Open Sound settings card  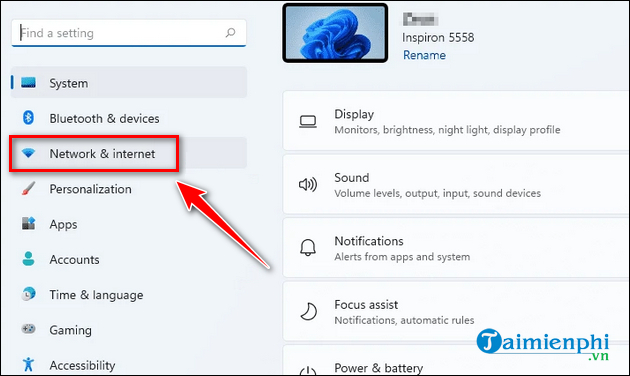click(456, 184)
